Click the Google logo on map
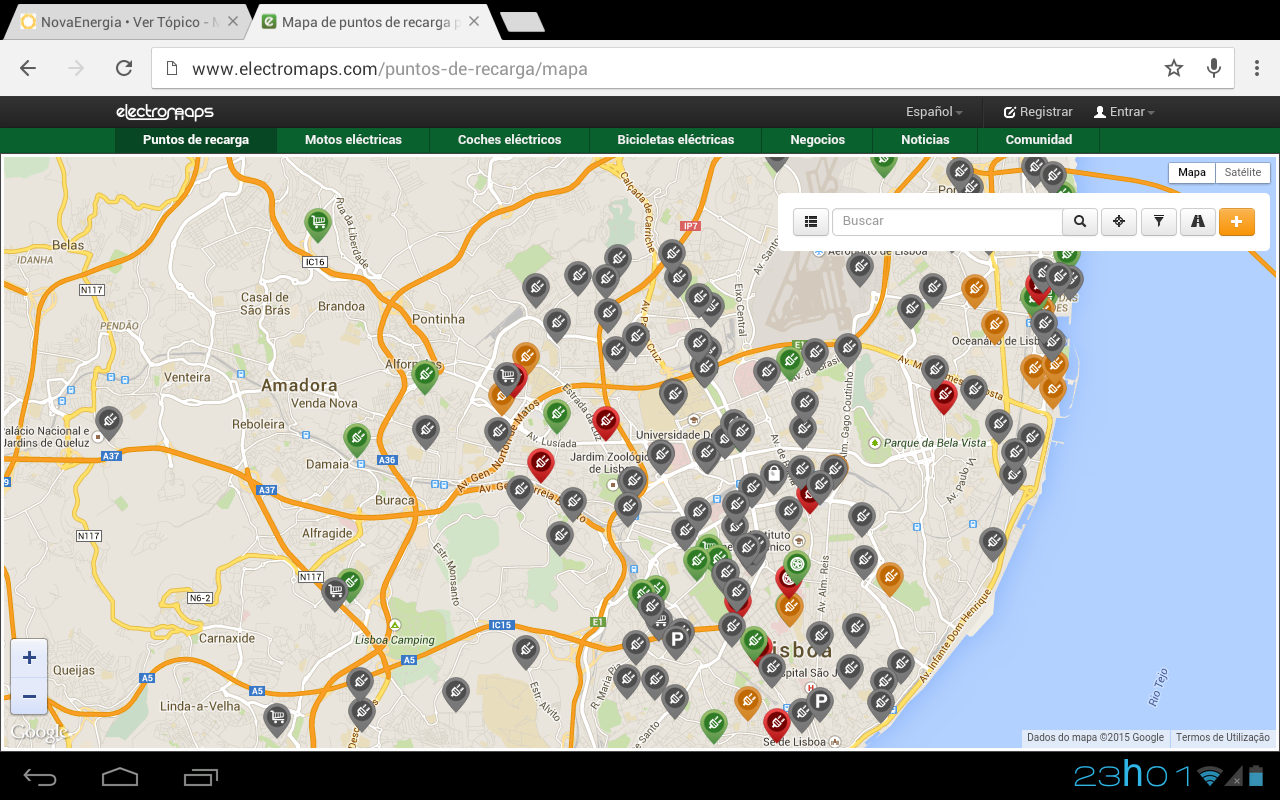This screenshot has width=1280, height=800. coord(39,733)
